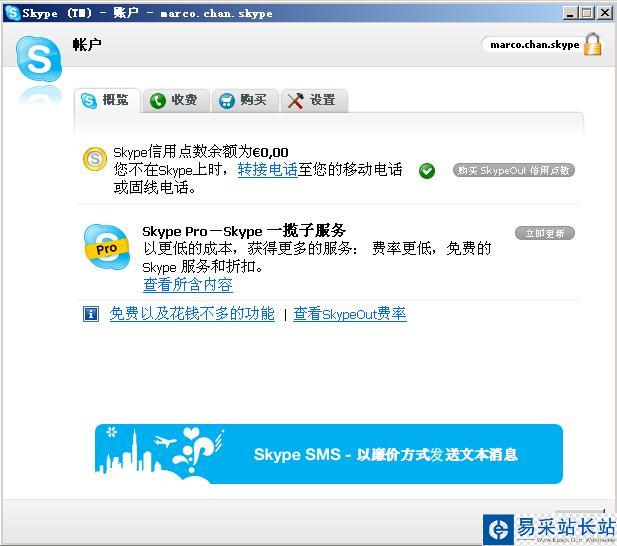Click the Skype Pro badge icon
The image size is (617, 546).
coord(107,247)
